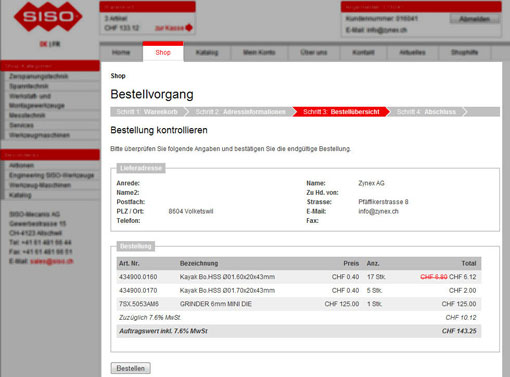Click the quantity 5 Stk.
The image size is (510, 377).
click(x=374, y=291)
